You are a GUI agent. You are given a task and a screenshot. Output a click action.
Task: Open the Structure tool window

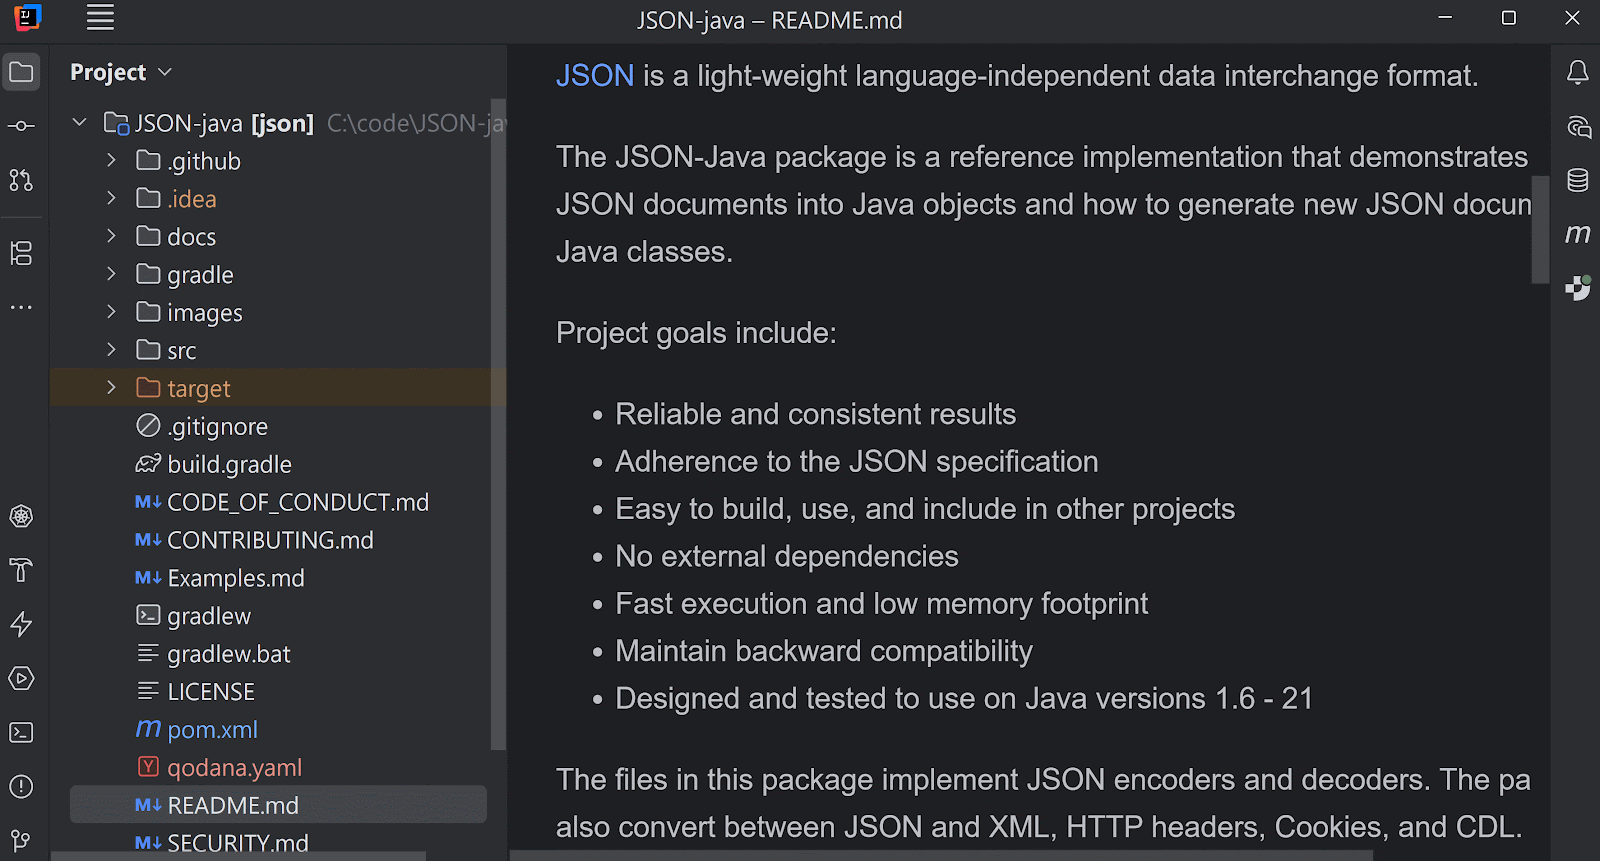(21, 253)
